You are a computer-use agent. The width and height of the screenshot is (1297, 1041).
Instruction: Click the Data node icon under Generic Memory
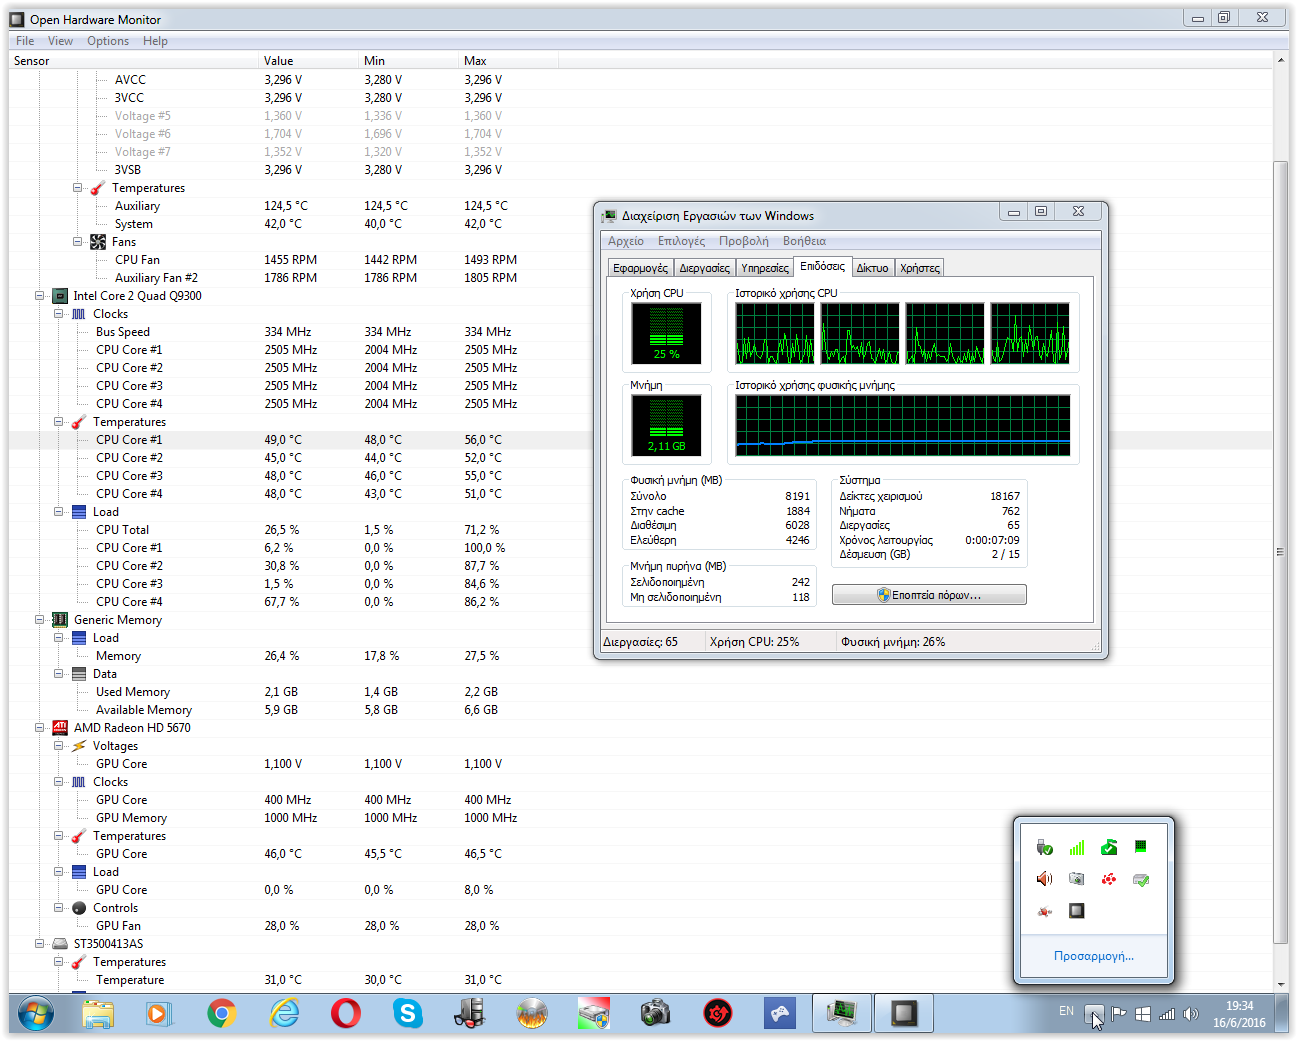(x=79, y=674)
